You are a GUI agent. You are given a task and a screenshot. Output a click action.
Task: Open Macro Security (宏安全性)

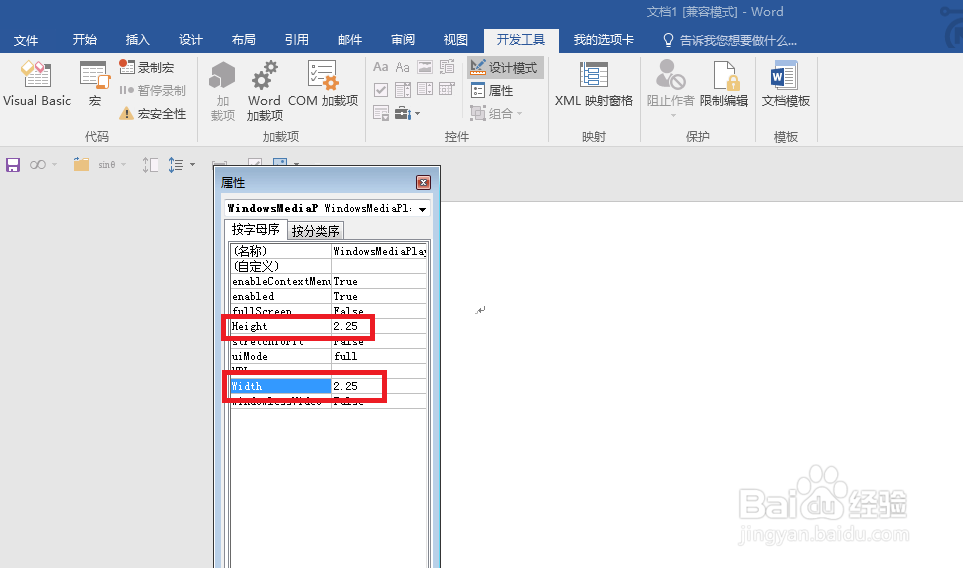click(152, 114)
